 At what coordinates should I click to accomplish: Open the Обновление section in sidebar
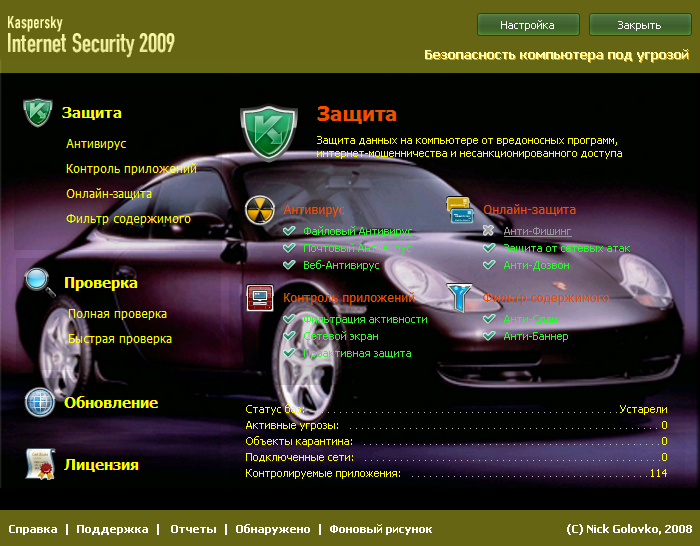pyautogui.click(x=111, y=403)
